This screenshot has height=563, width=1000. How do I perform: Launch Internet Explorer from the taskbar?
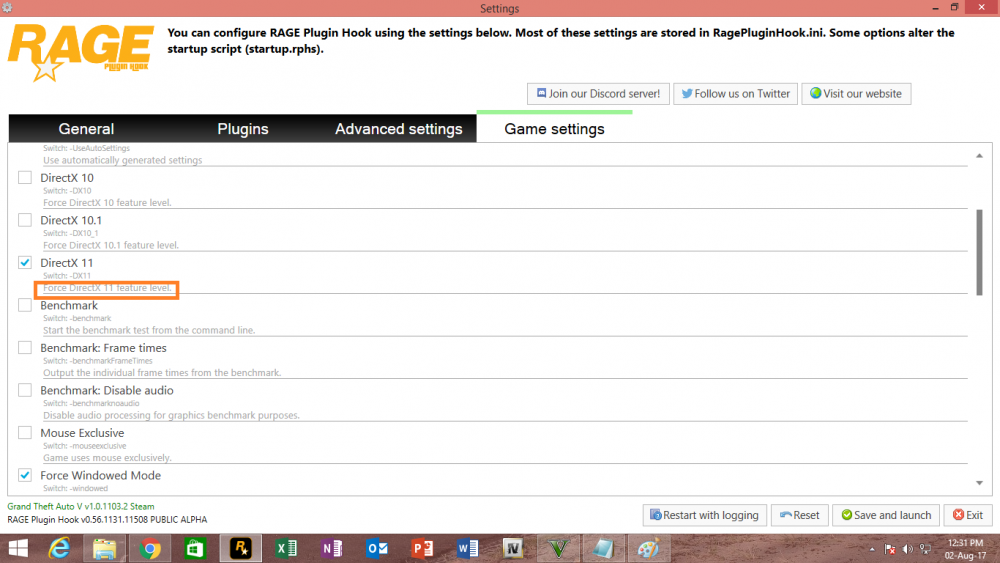coord(59,548)
